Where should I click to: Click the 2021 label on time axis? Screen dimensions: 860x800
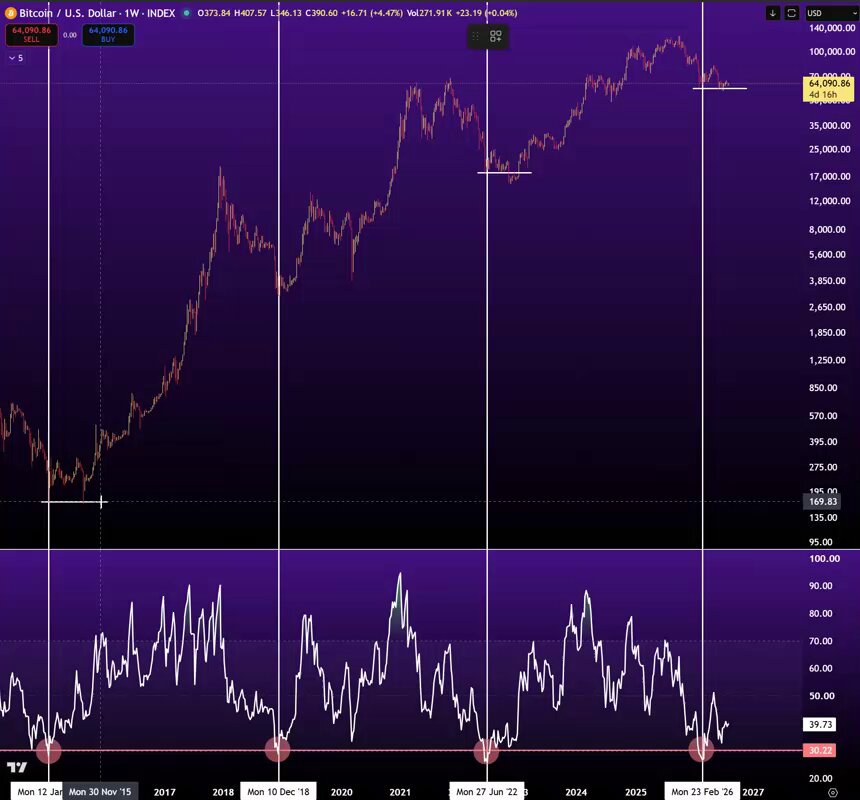point(400,792)
